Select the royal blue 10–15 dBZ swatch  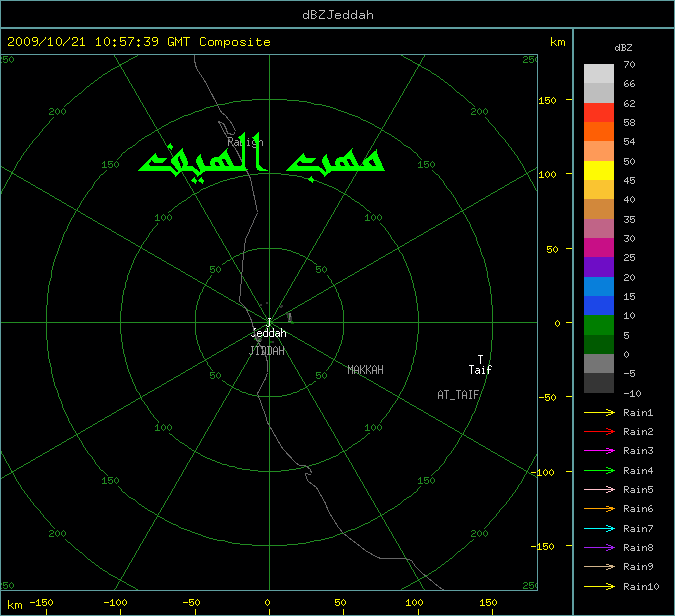[599, 305]
